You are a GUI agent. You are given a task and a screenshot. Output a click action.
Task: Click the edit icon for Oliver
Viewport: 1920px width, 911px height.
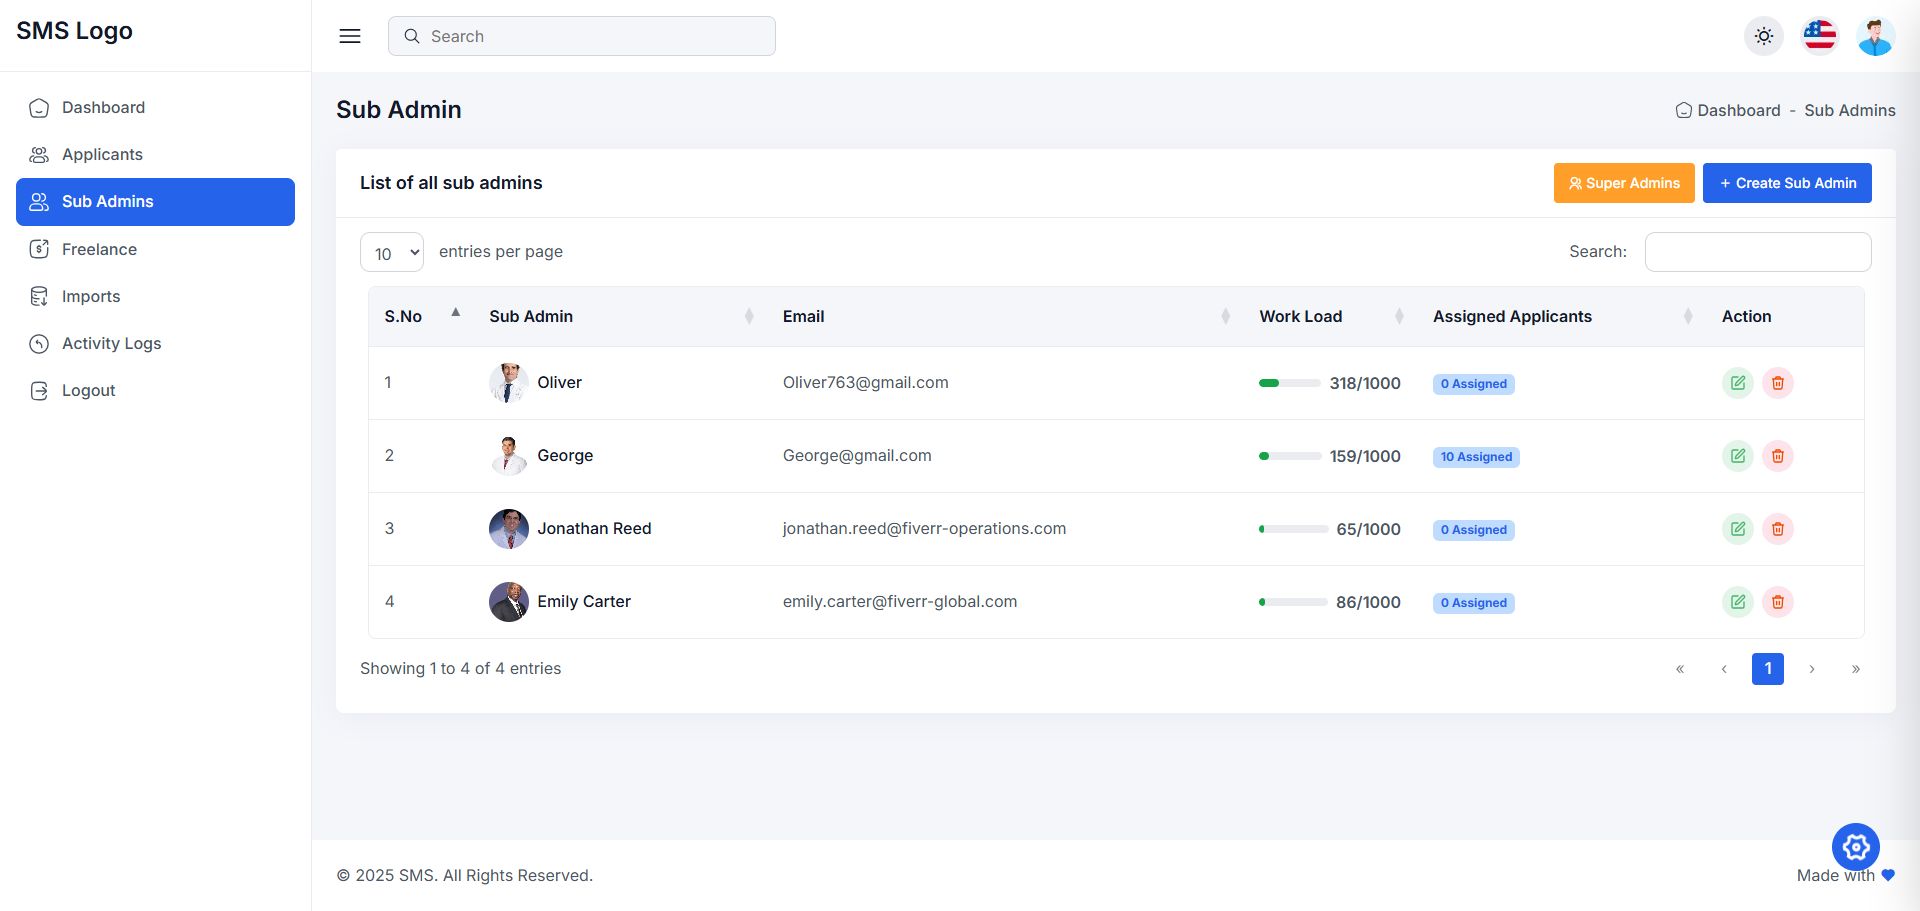point(1737,383)
